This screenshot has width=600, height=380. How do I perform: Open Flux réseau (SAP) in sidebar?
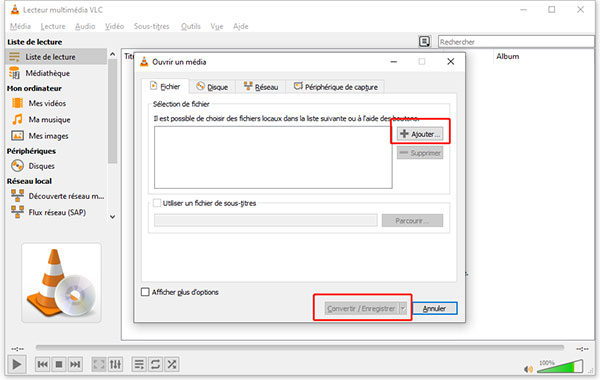[x=56, y=212]
